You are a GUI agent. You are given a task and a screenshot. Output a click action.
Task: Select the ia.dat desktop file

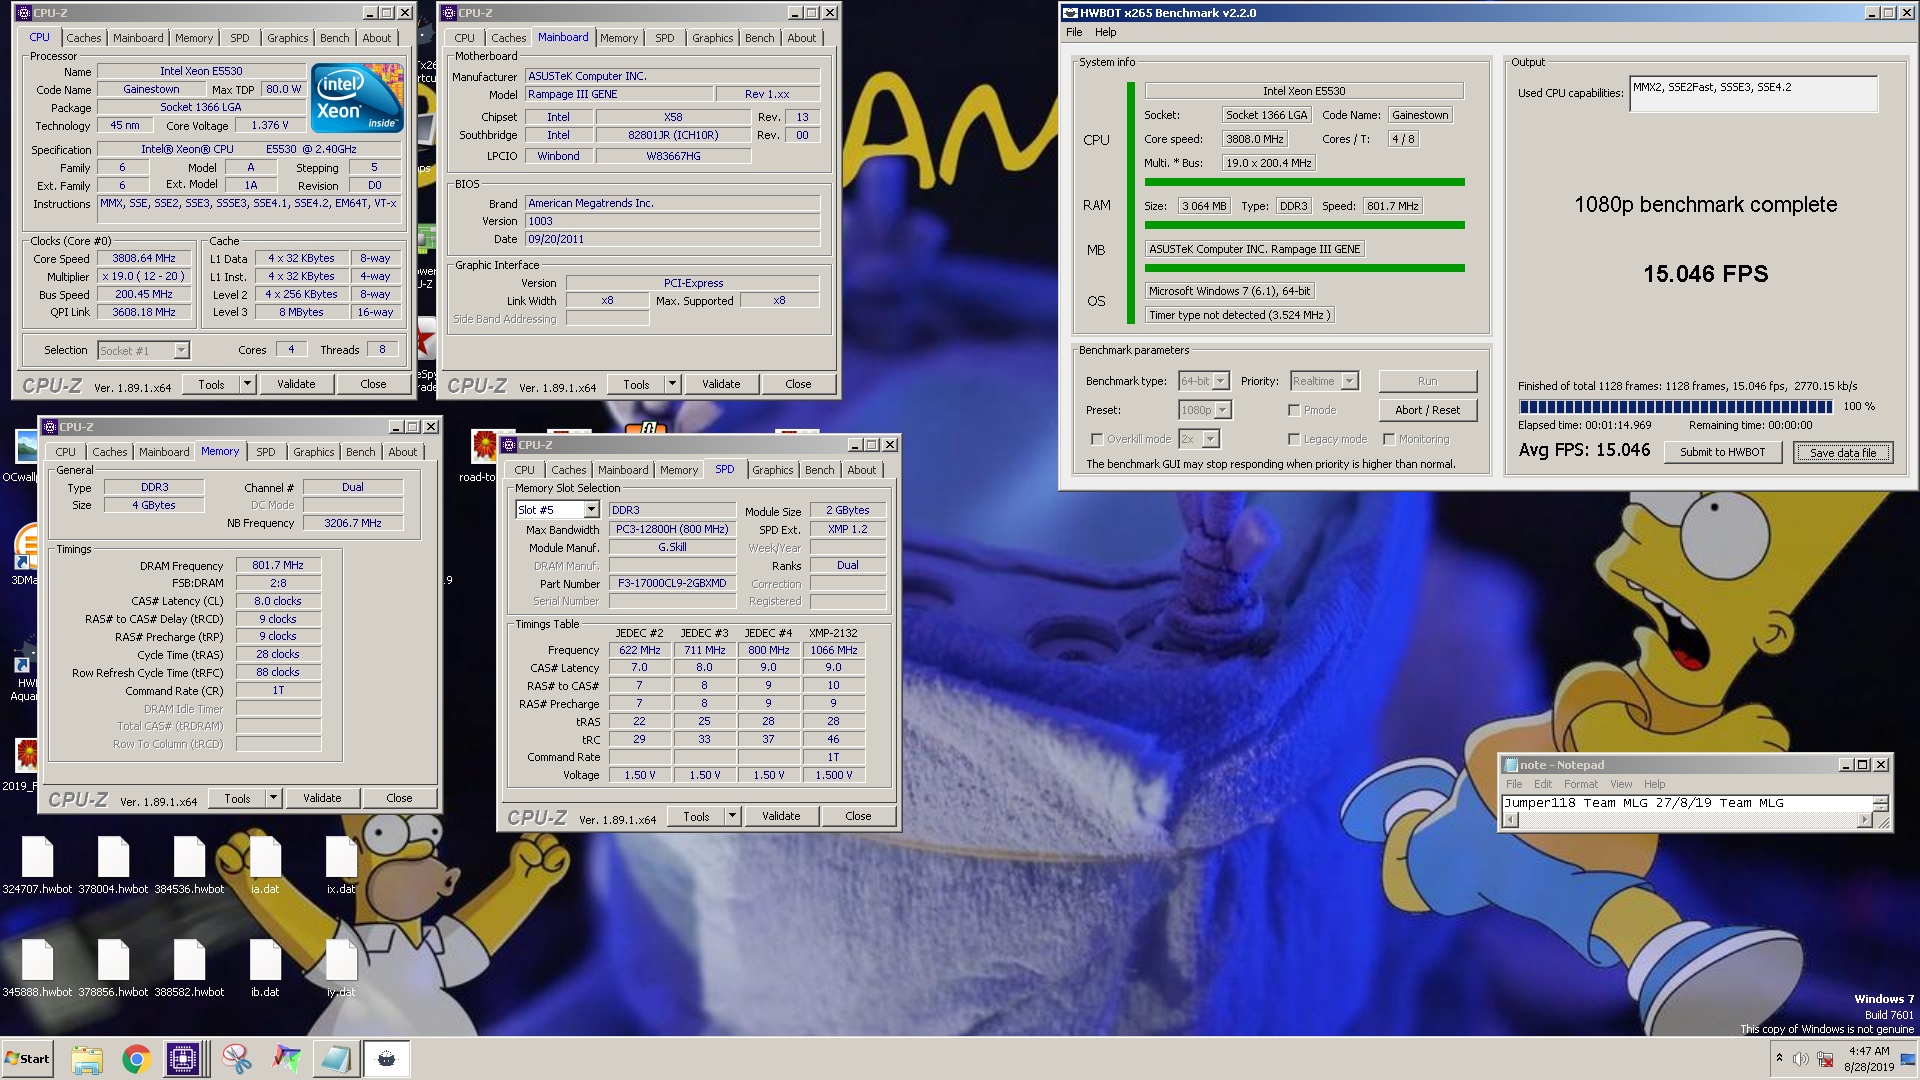(265, 865)
